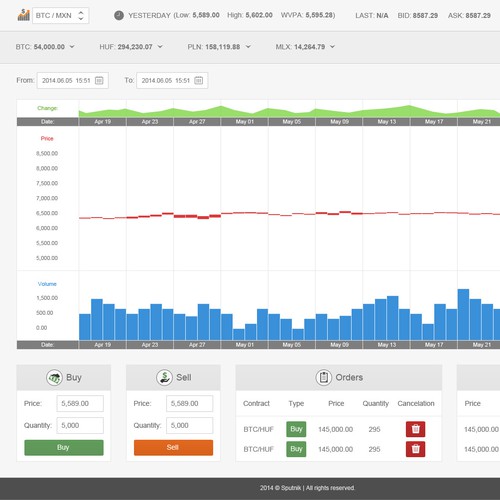Open the From date calendar icon
The height and width of the screenshot is (500, 500).
coord(99,80)
